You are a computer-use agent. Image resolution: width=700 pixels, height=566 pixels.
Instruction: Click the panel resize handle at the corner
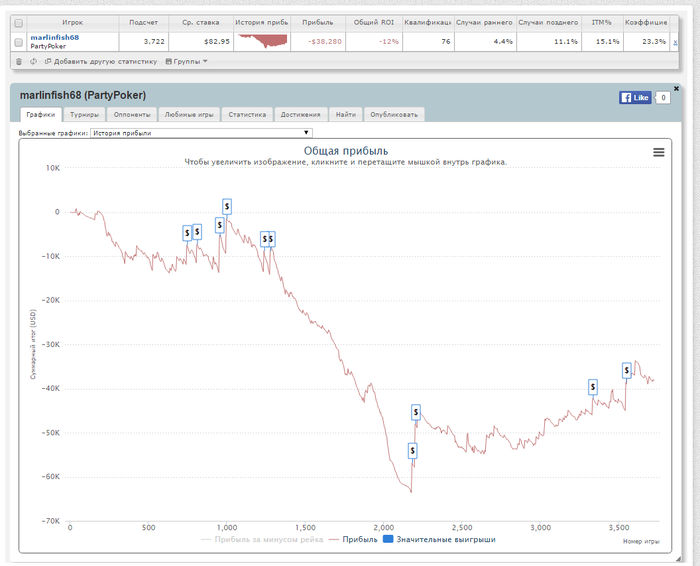pyautogui.click(x=679, y=558)
